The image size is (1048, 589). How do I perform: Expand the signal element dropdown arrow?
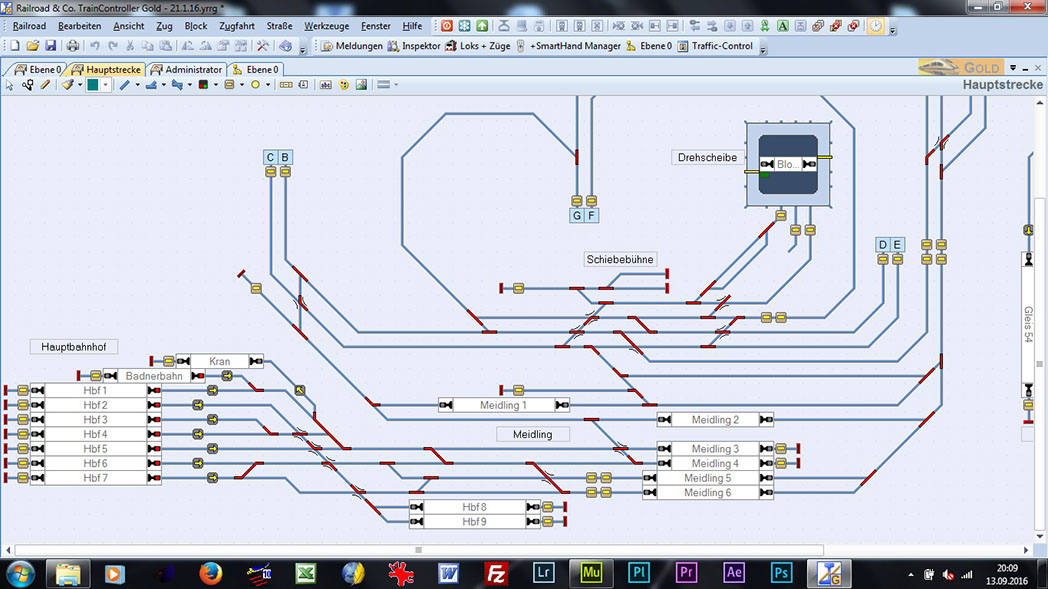216,86
